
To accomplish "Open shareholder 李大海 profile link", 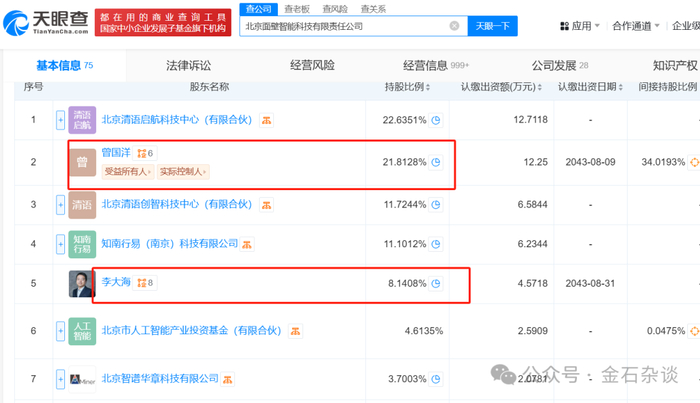I will [x=116, y=282].
